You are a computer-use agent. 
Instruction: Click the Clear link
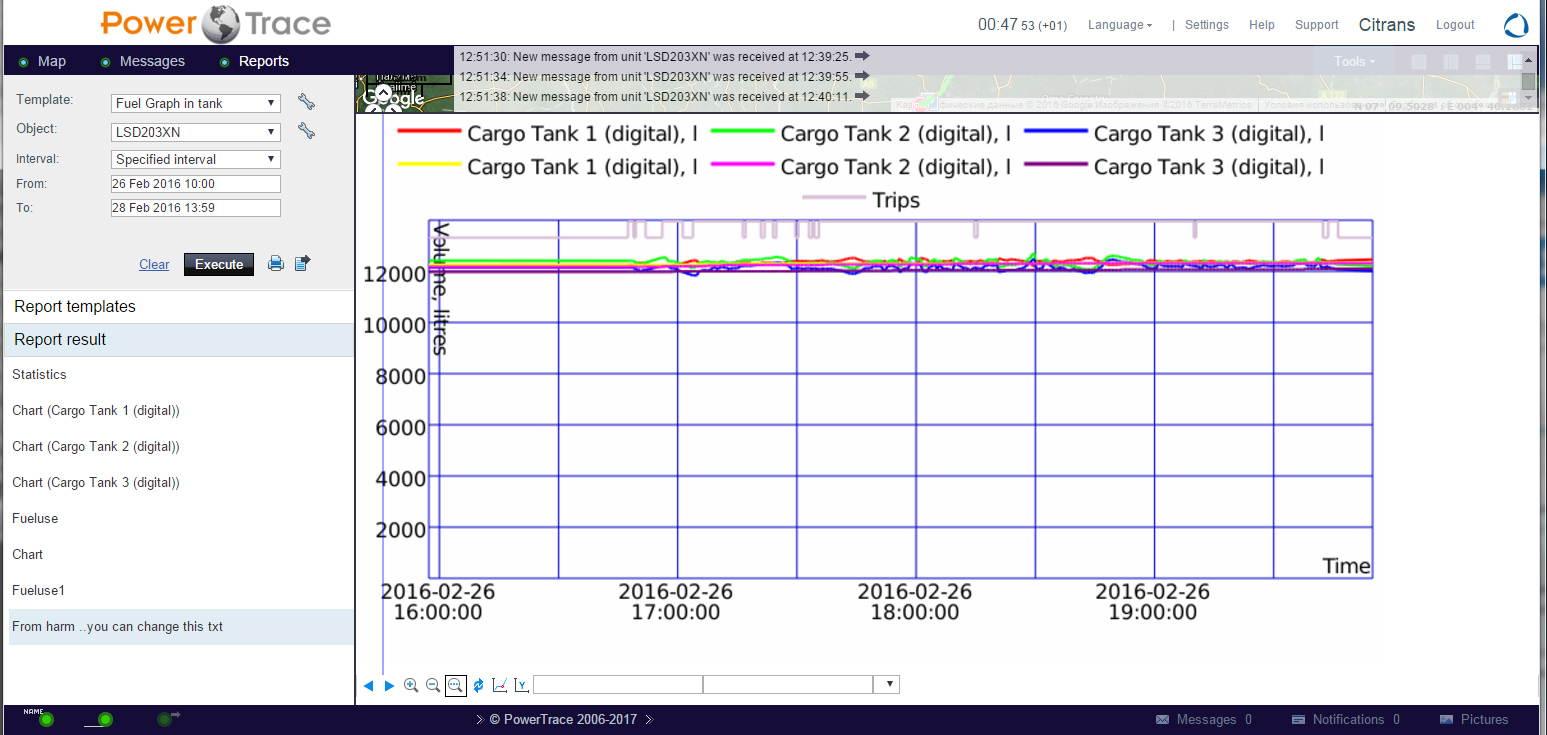click(x=154, y=264)
